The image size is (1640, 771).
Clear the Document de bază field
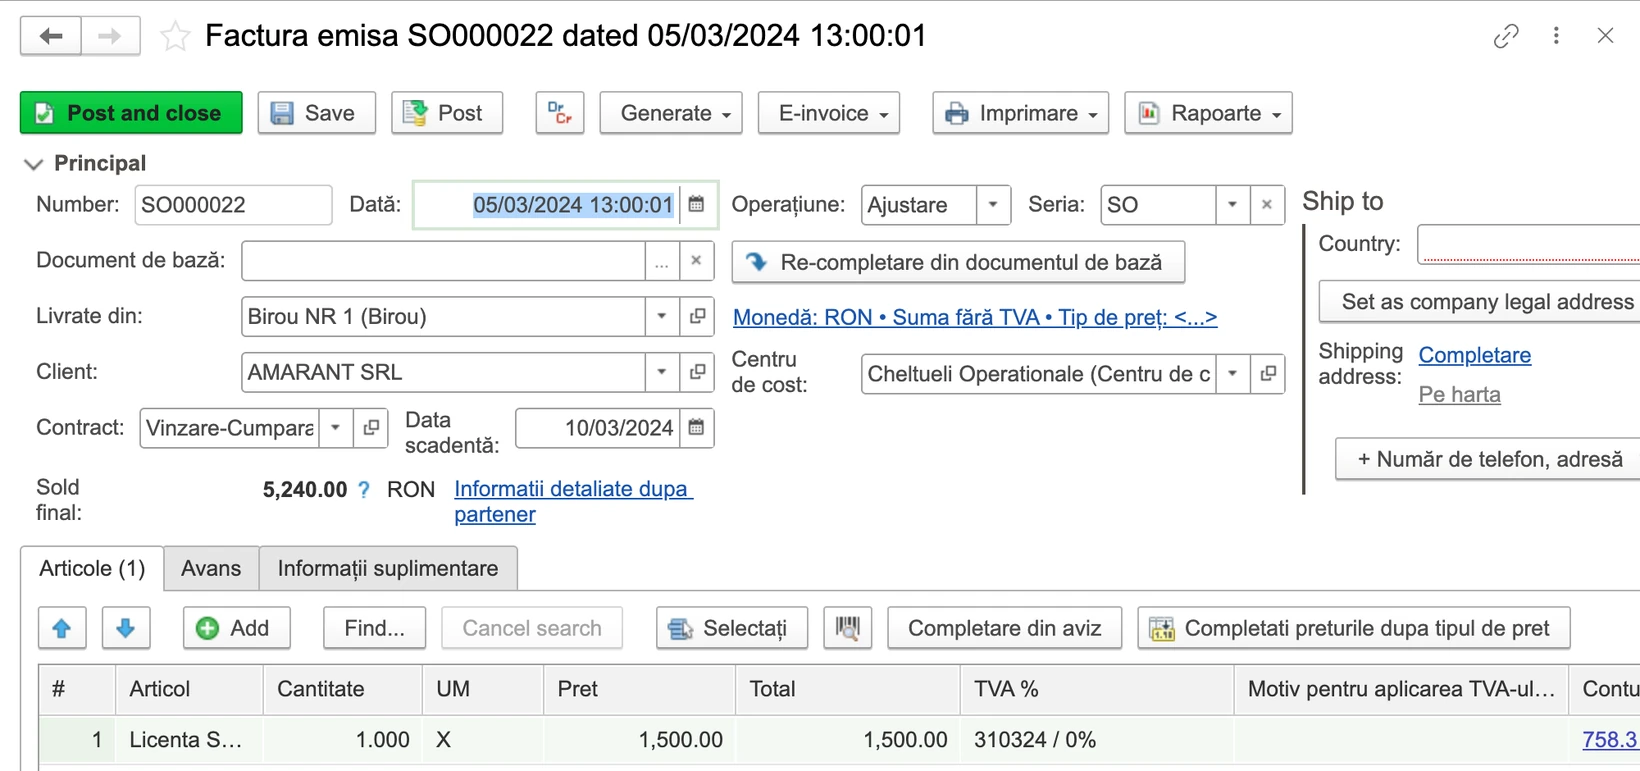[x=697, y=261]
